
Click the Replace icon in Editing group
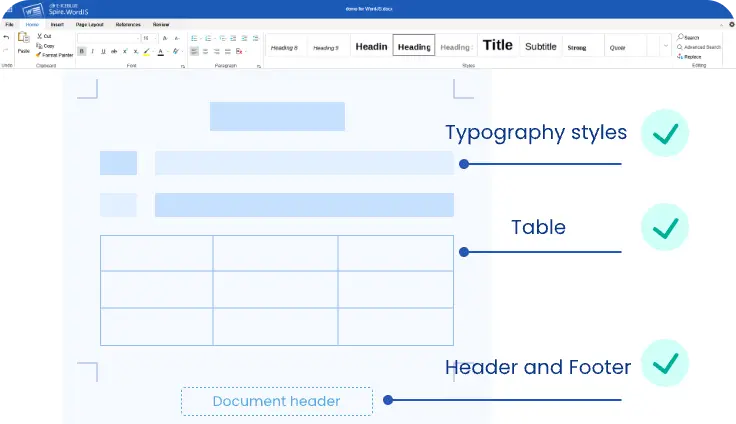[680, 57]
